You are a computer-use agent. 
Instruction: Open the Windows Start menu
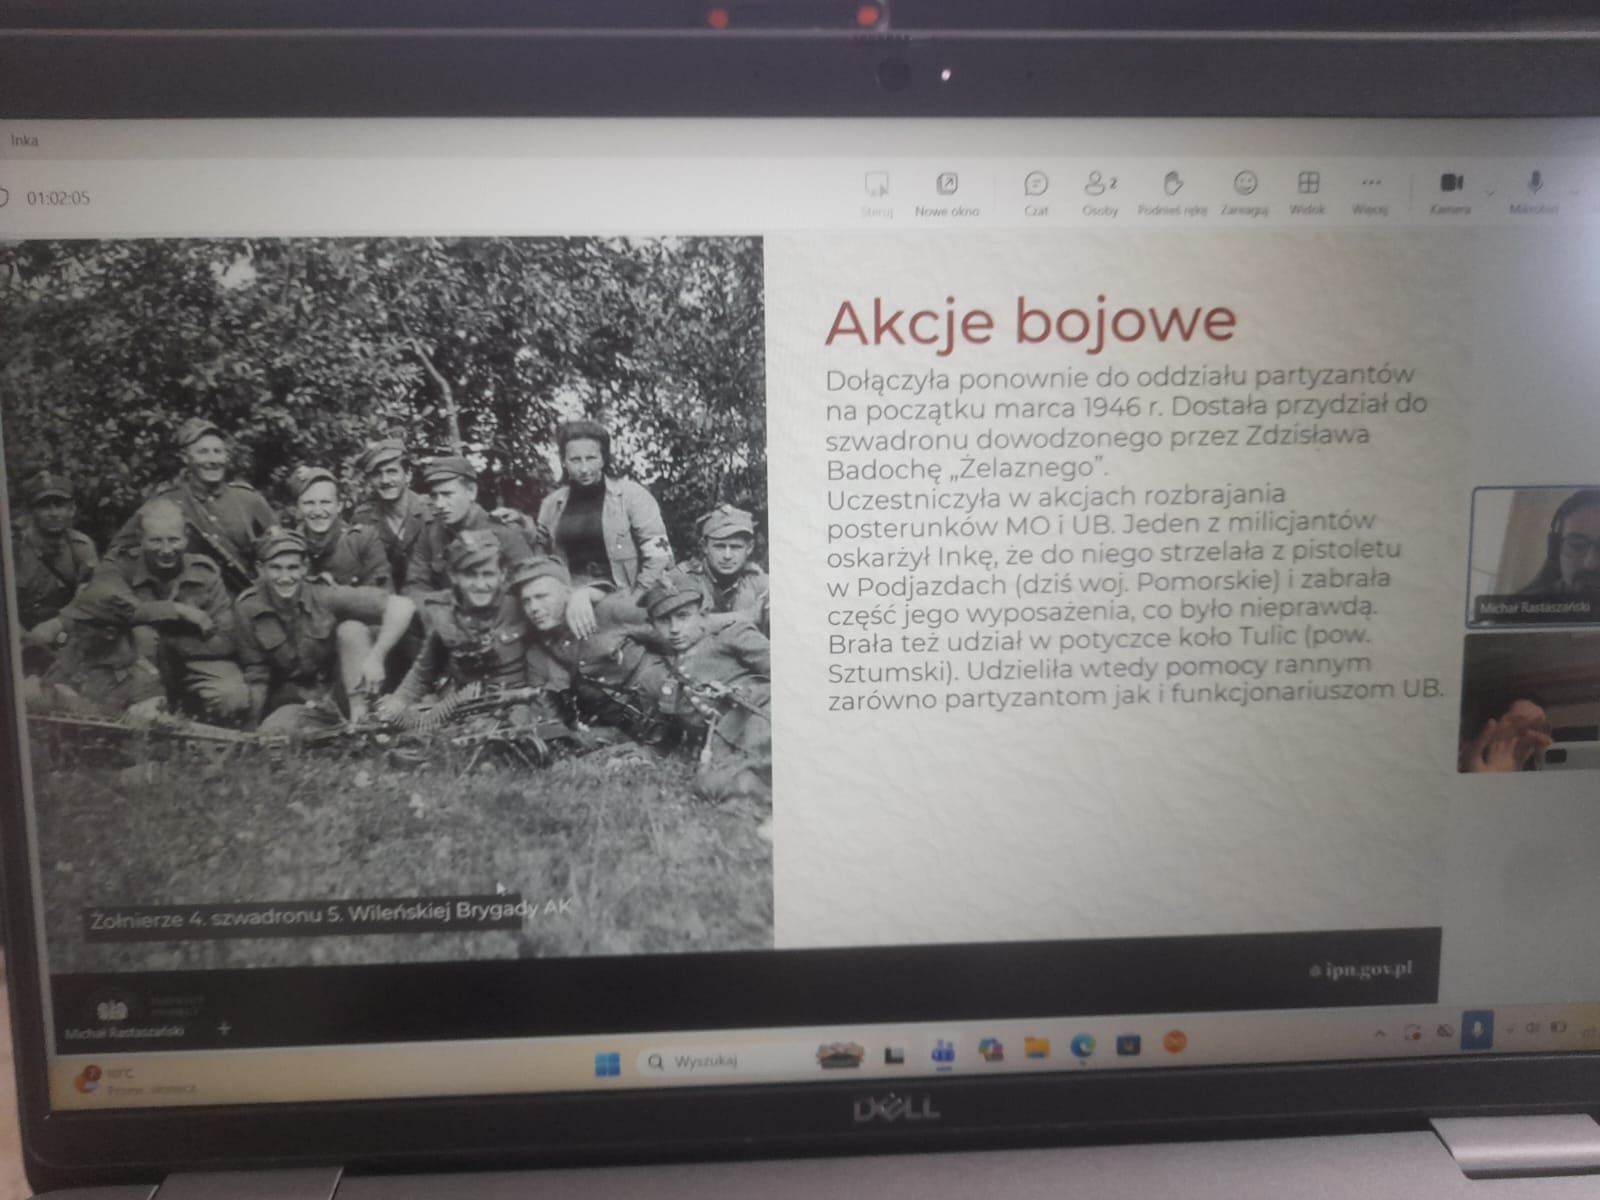(607, 1062)
